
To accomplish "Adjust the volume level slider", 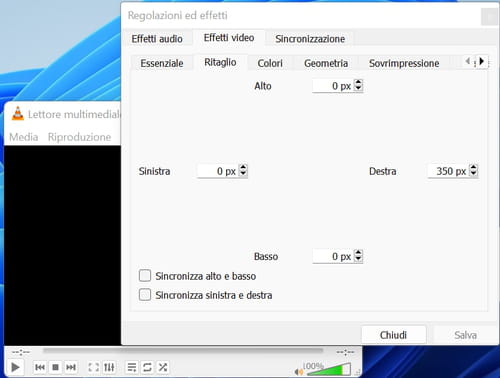I will (328, 369).
